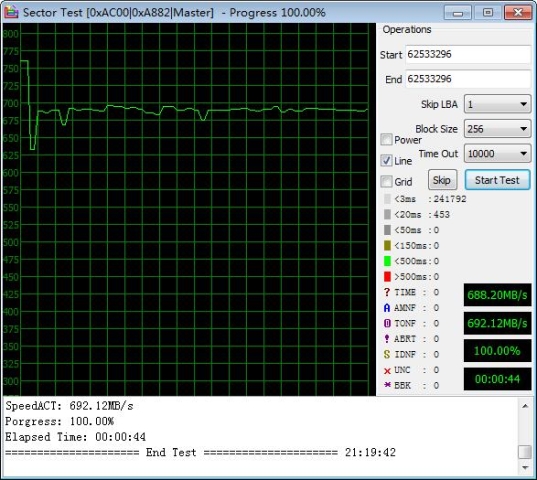
Task: Click the Sector Test app icon in title bar
Action: [11, 12]
